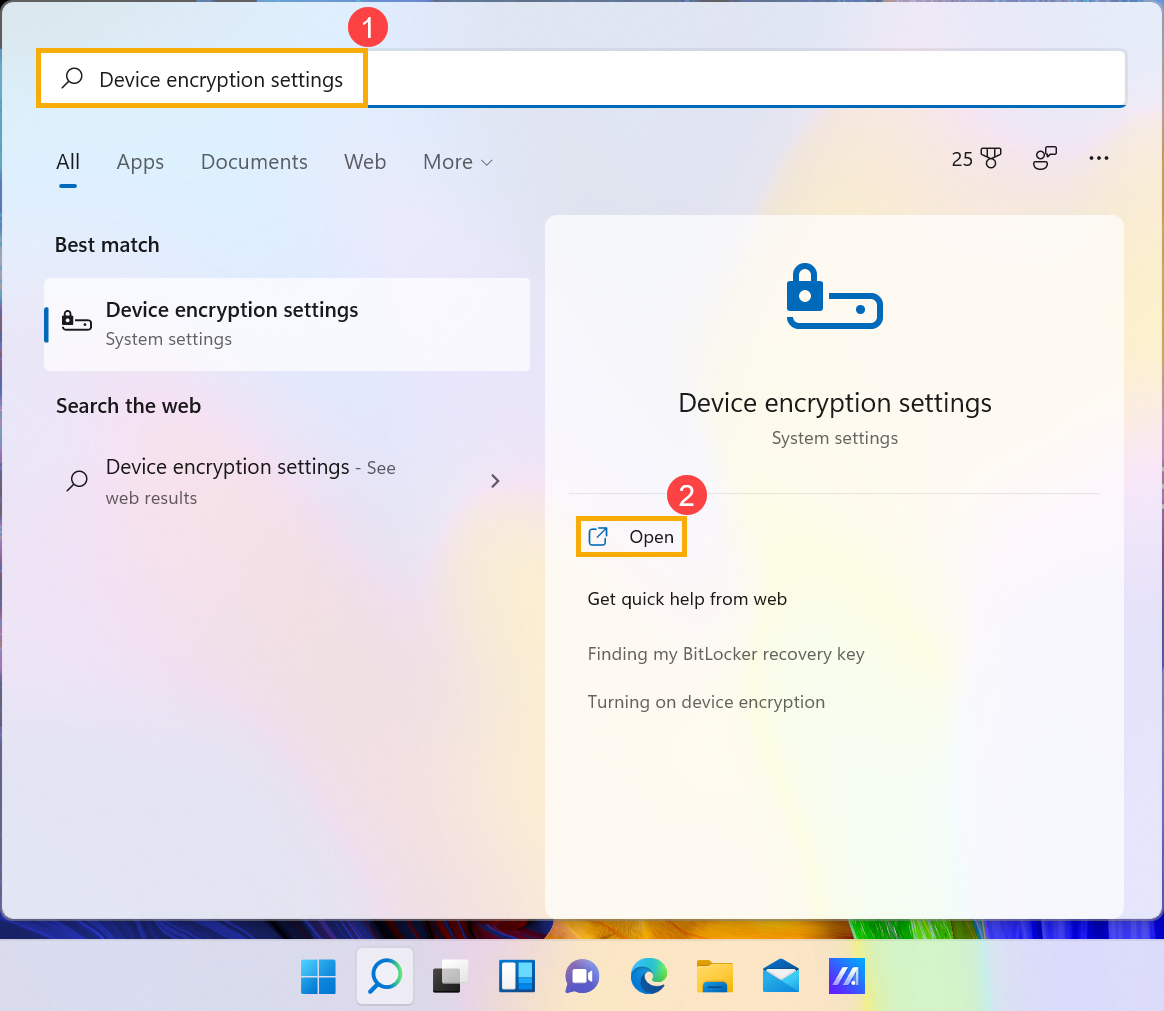Click the Open external-link icon
1164x1011 pixels.
[x=598, y=537]
